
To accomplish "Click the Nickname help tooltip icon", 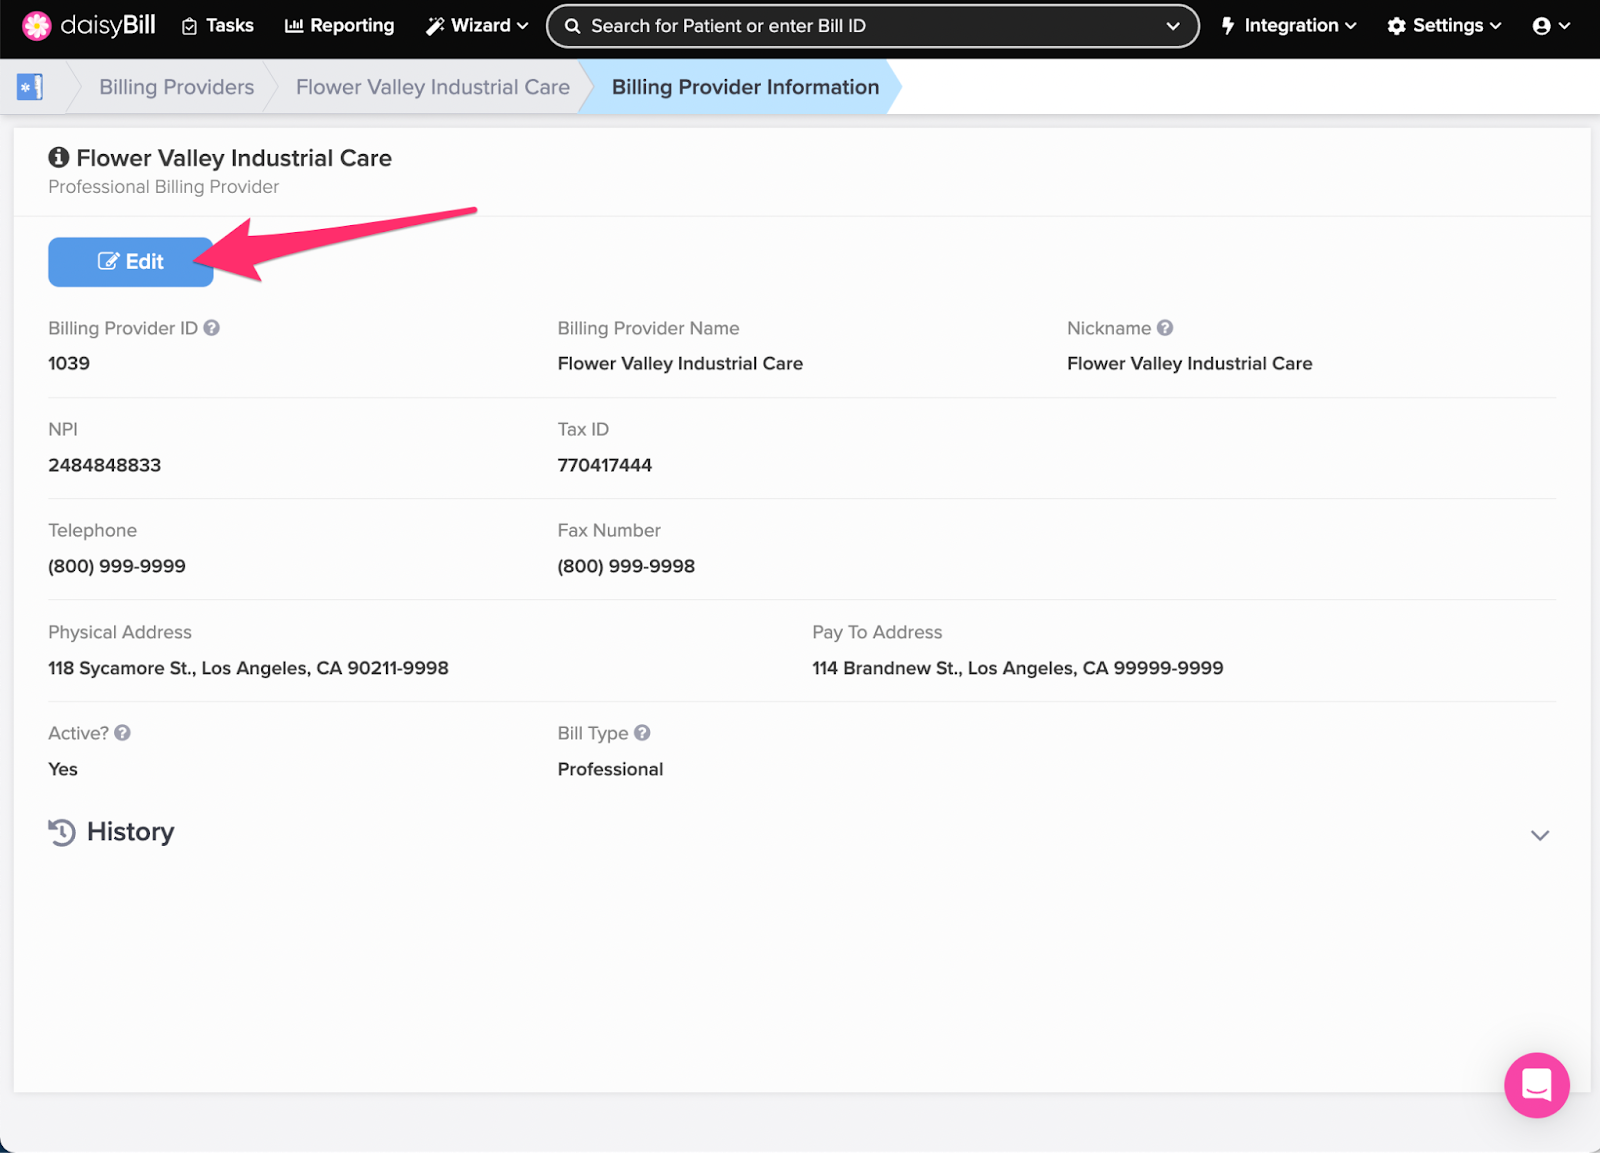I will [1165, 327].
